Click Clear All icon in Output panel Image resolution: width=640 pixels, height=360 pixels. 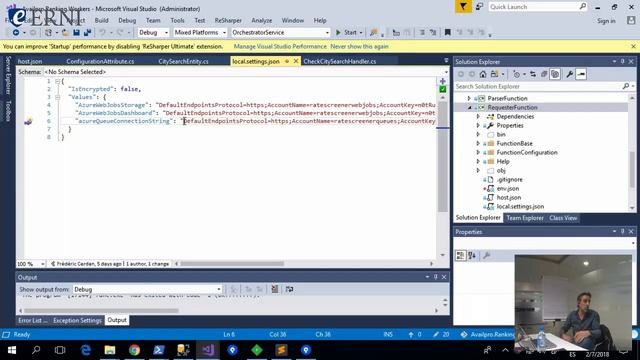pyautogui.click(x=275, y=289)
